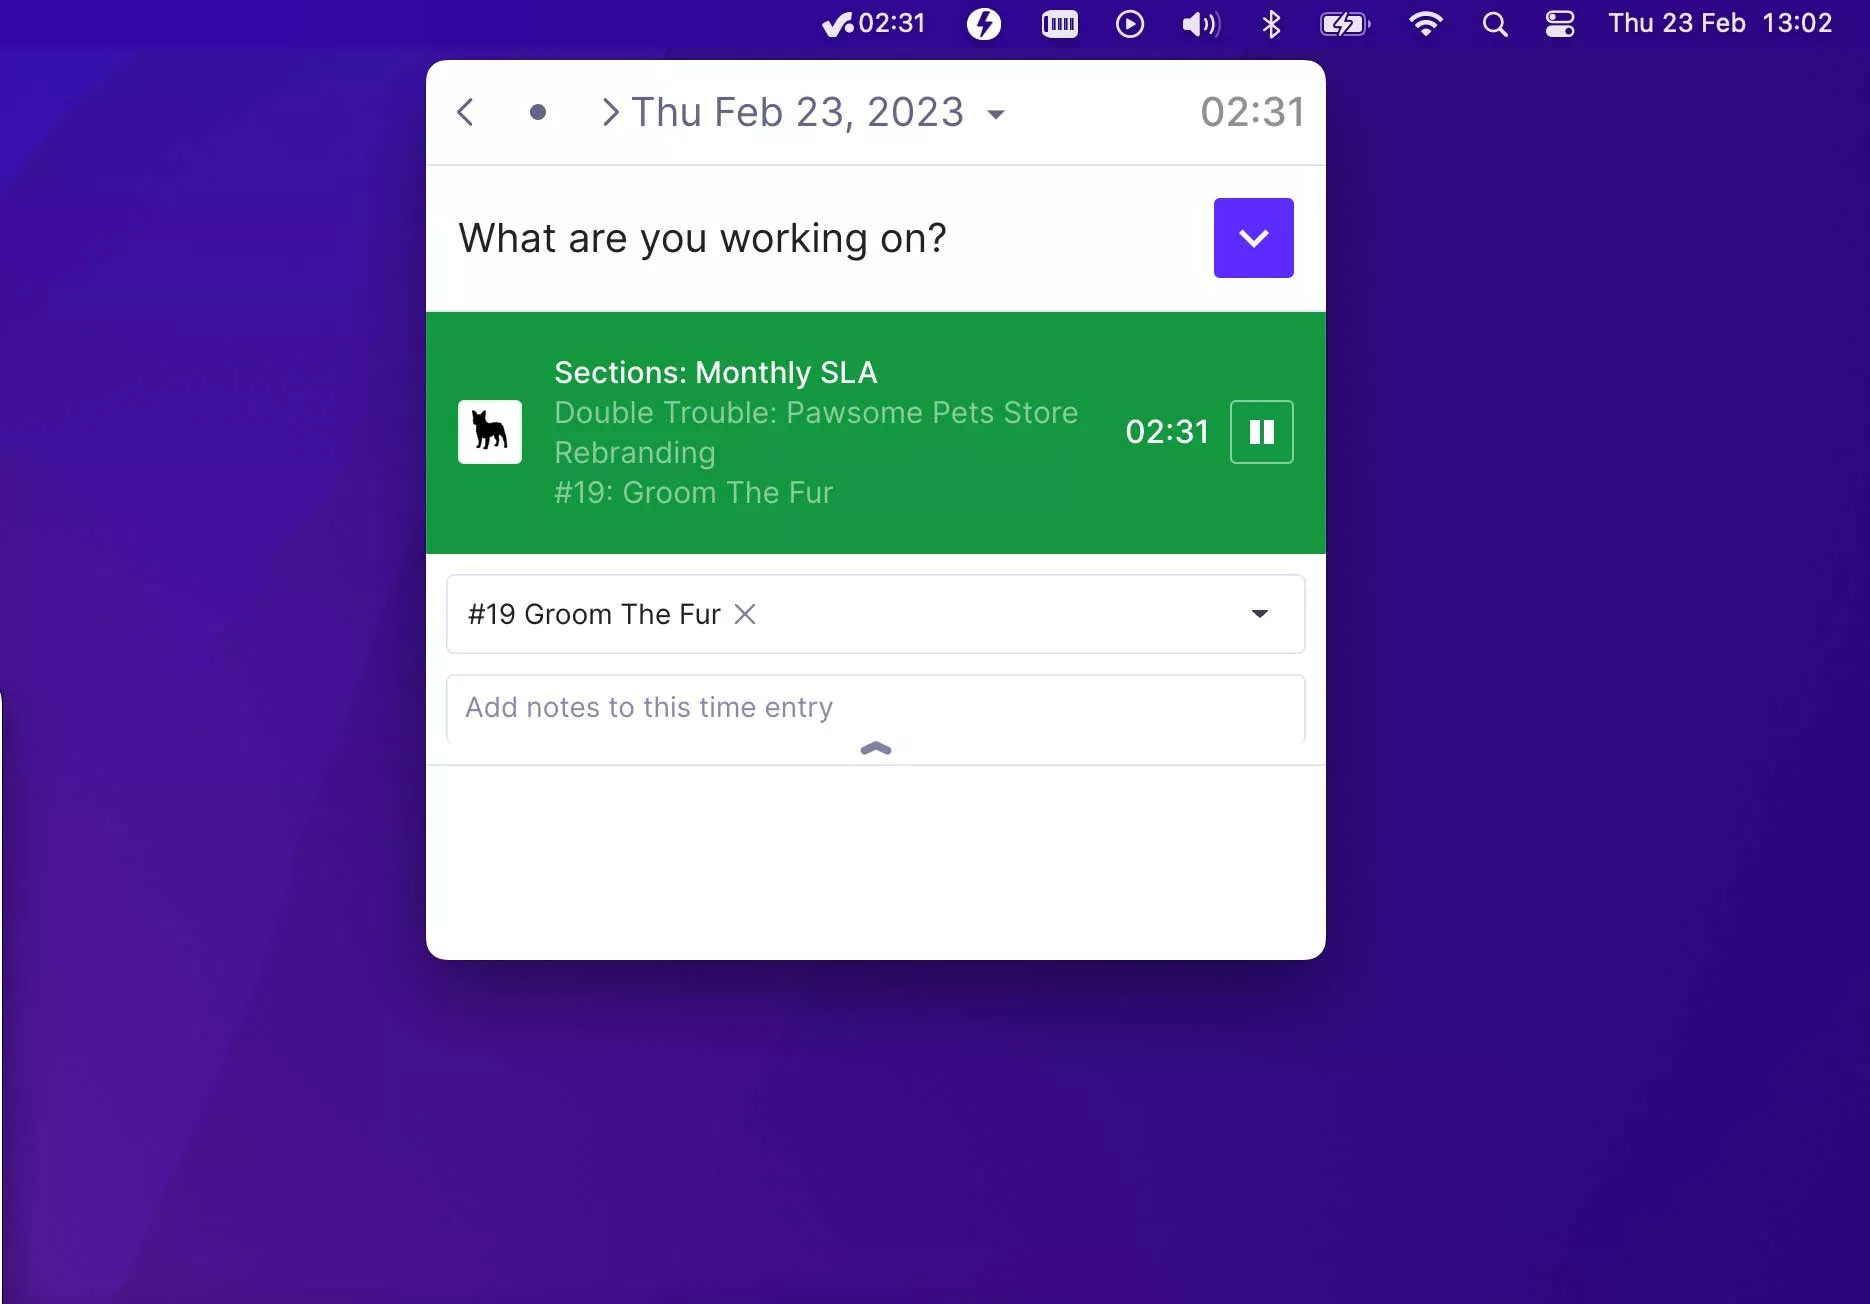Go to next day with forward arrow
This screenshot has height=1304, width=1870.
[610, 112]
